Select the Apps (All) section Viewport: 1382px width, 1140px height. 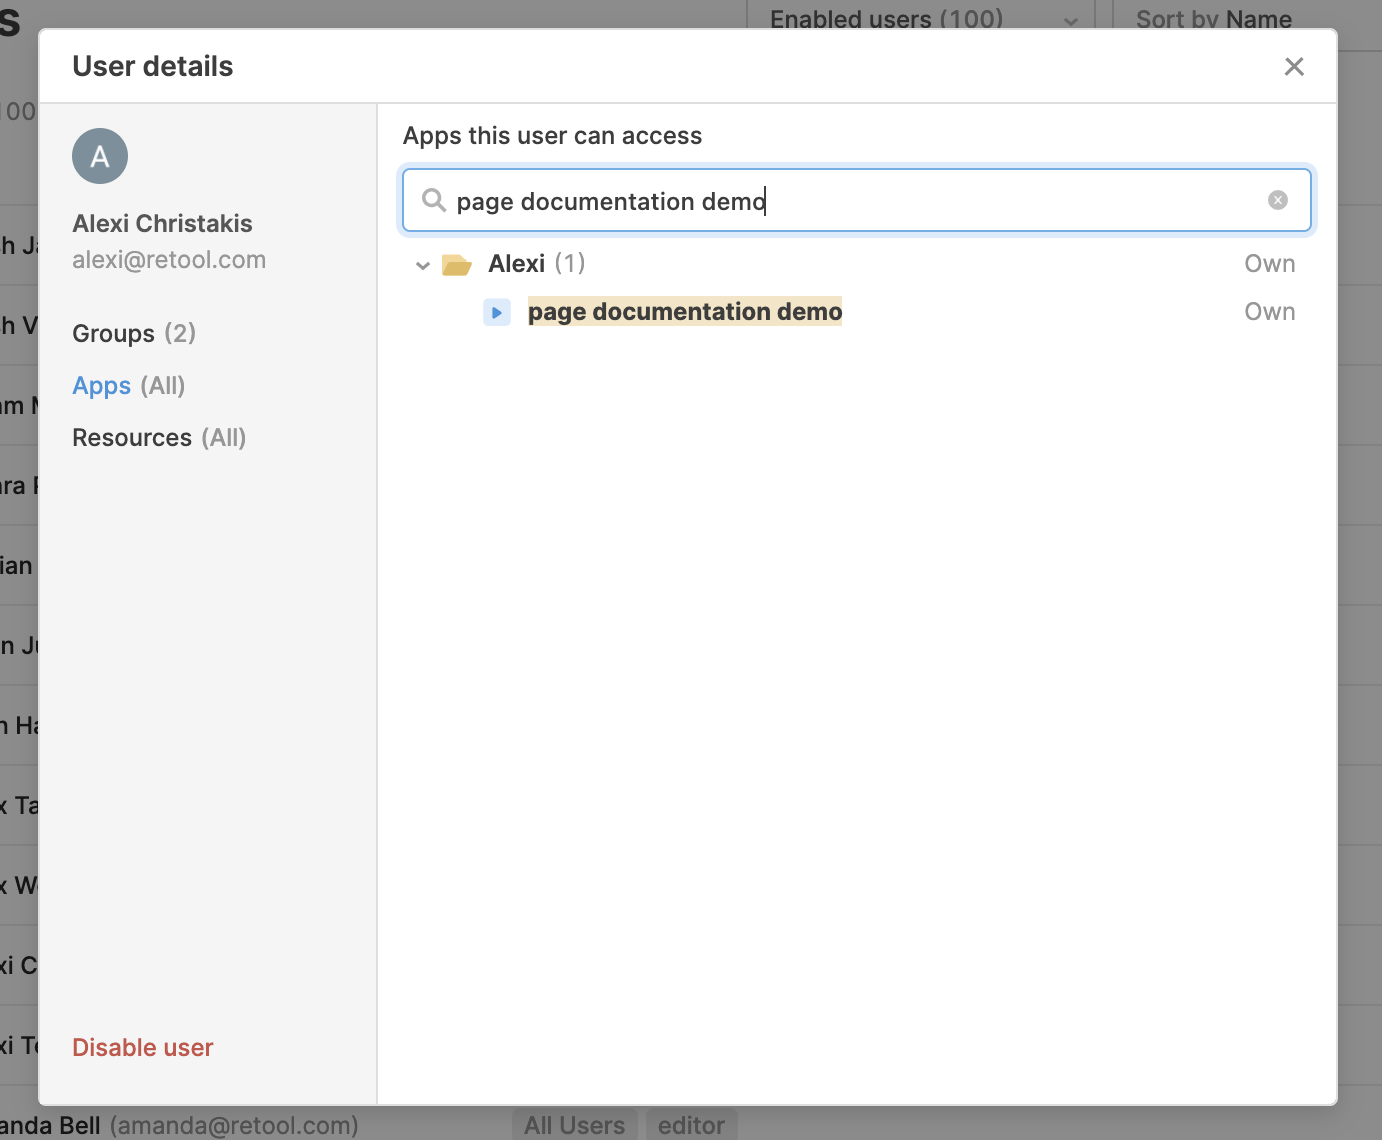129,386
